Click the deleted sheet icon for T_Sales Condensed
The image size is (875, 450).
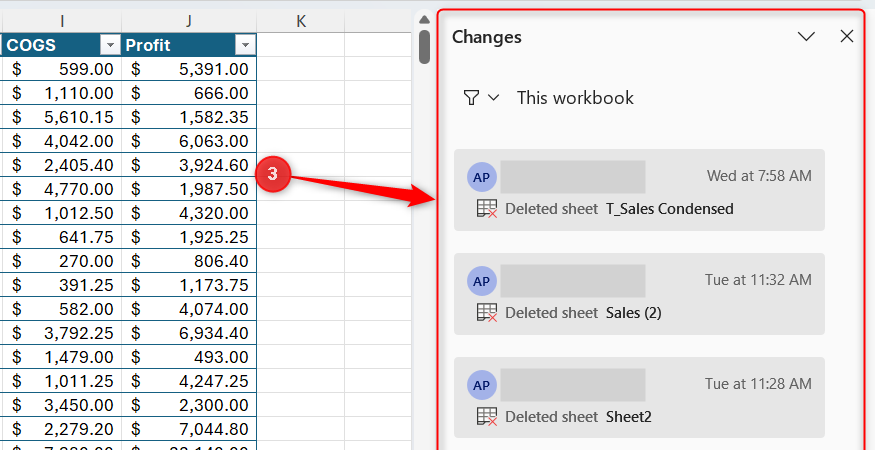pos(487,209)
